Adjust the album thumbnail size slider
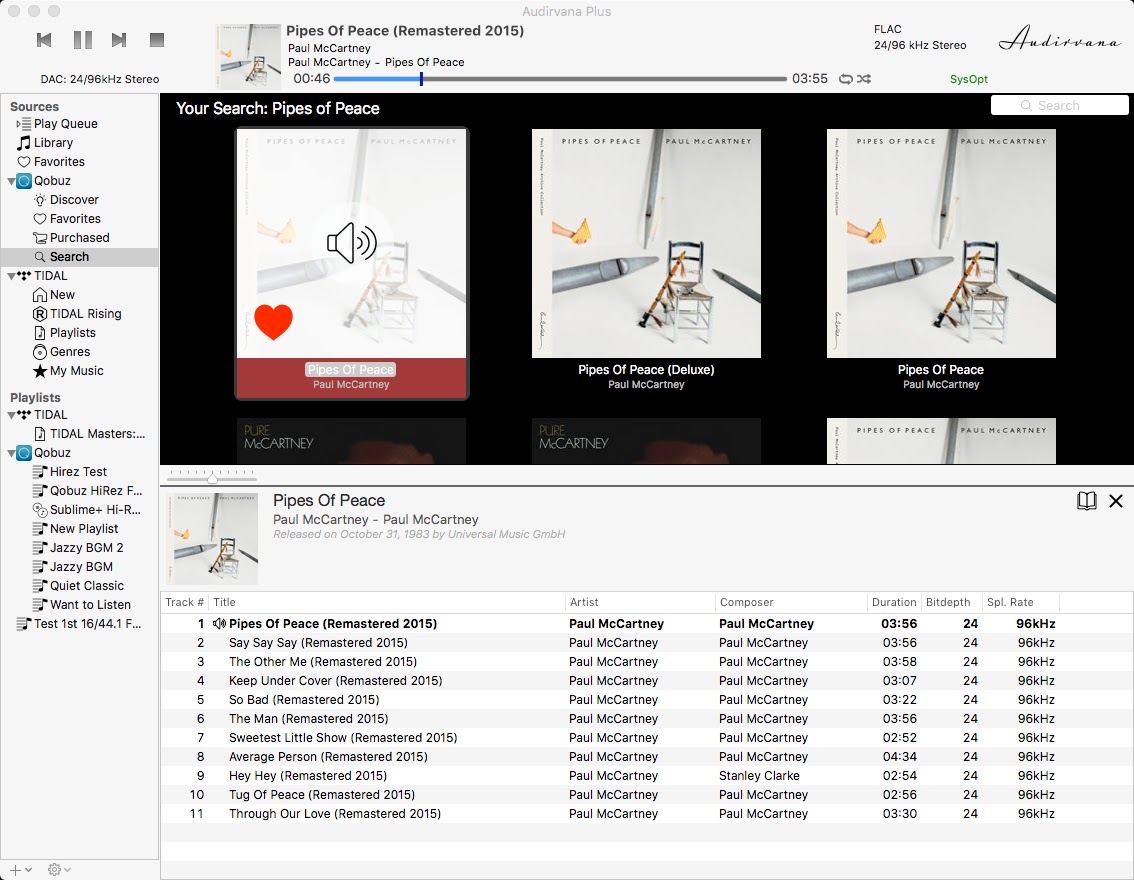1134x880 pixels. pyautogui.click(x=212, y=477)
